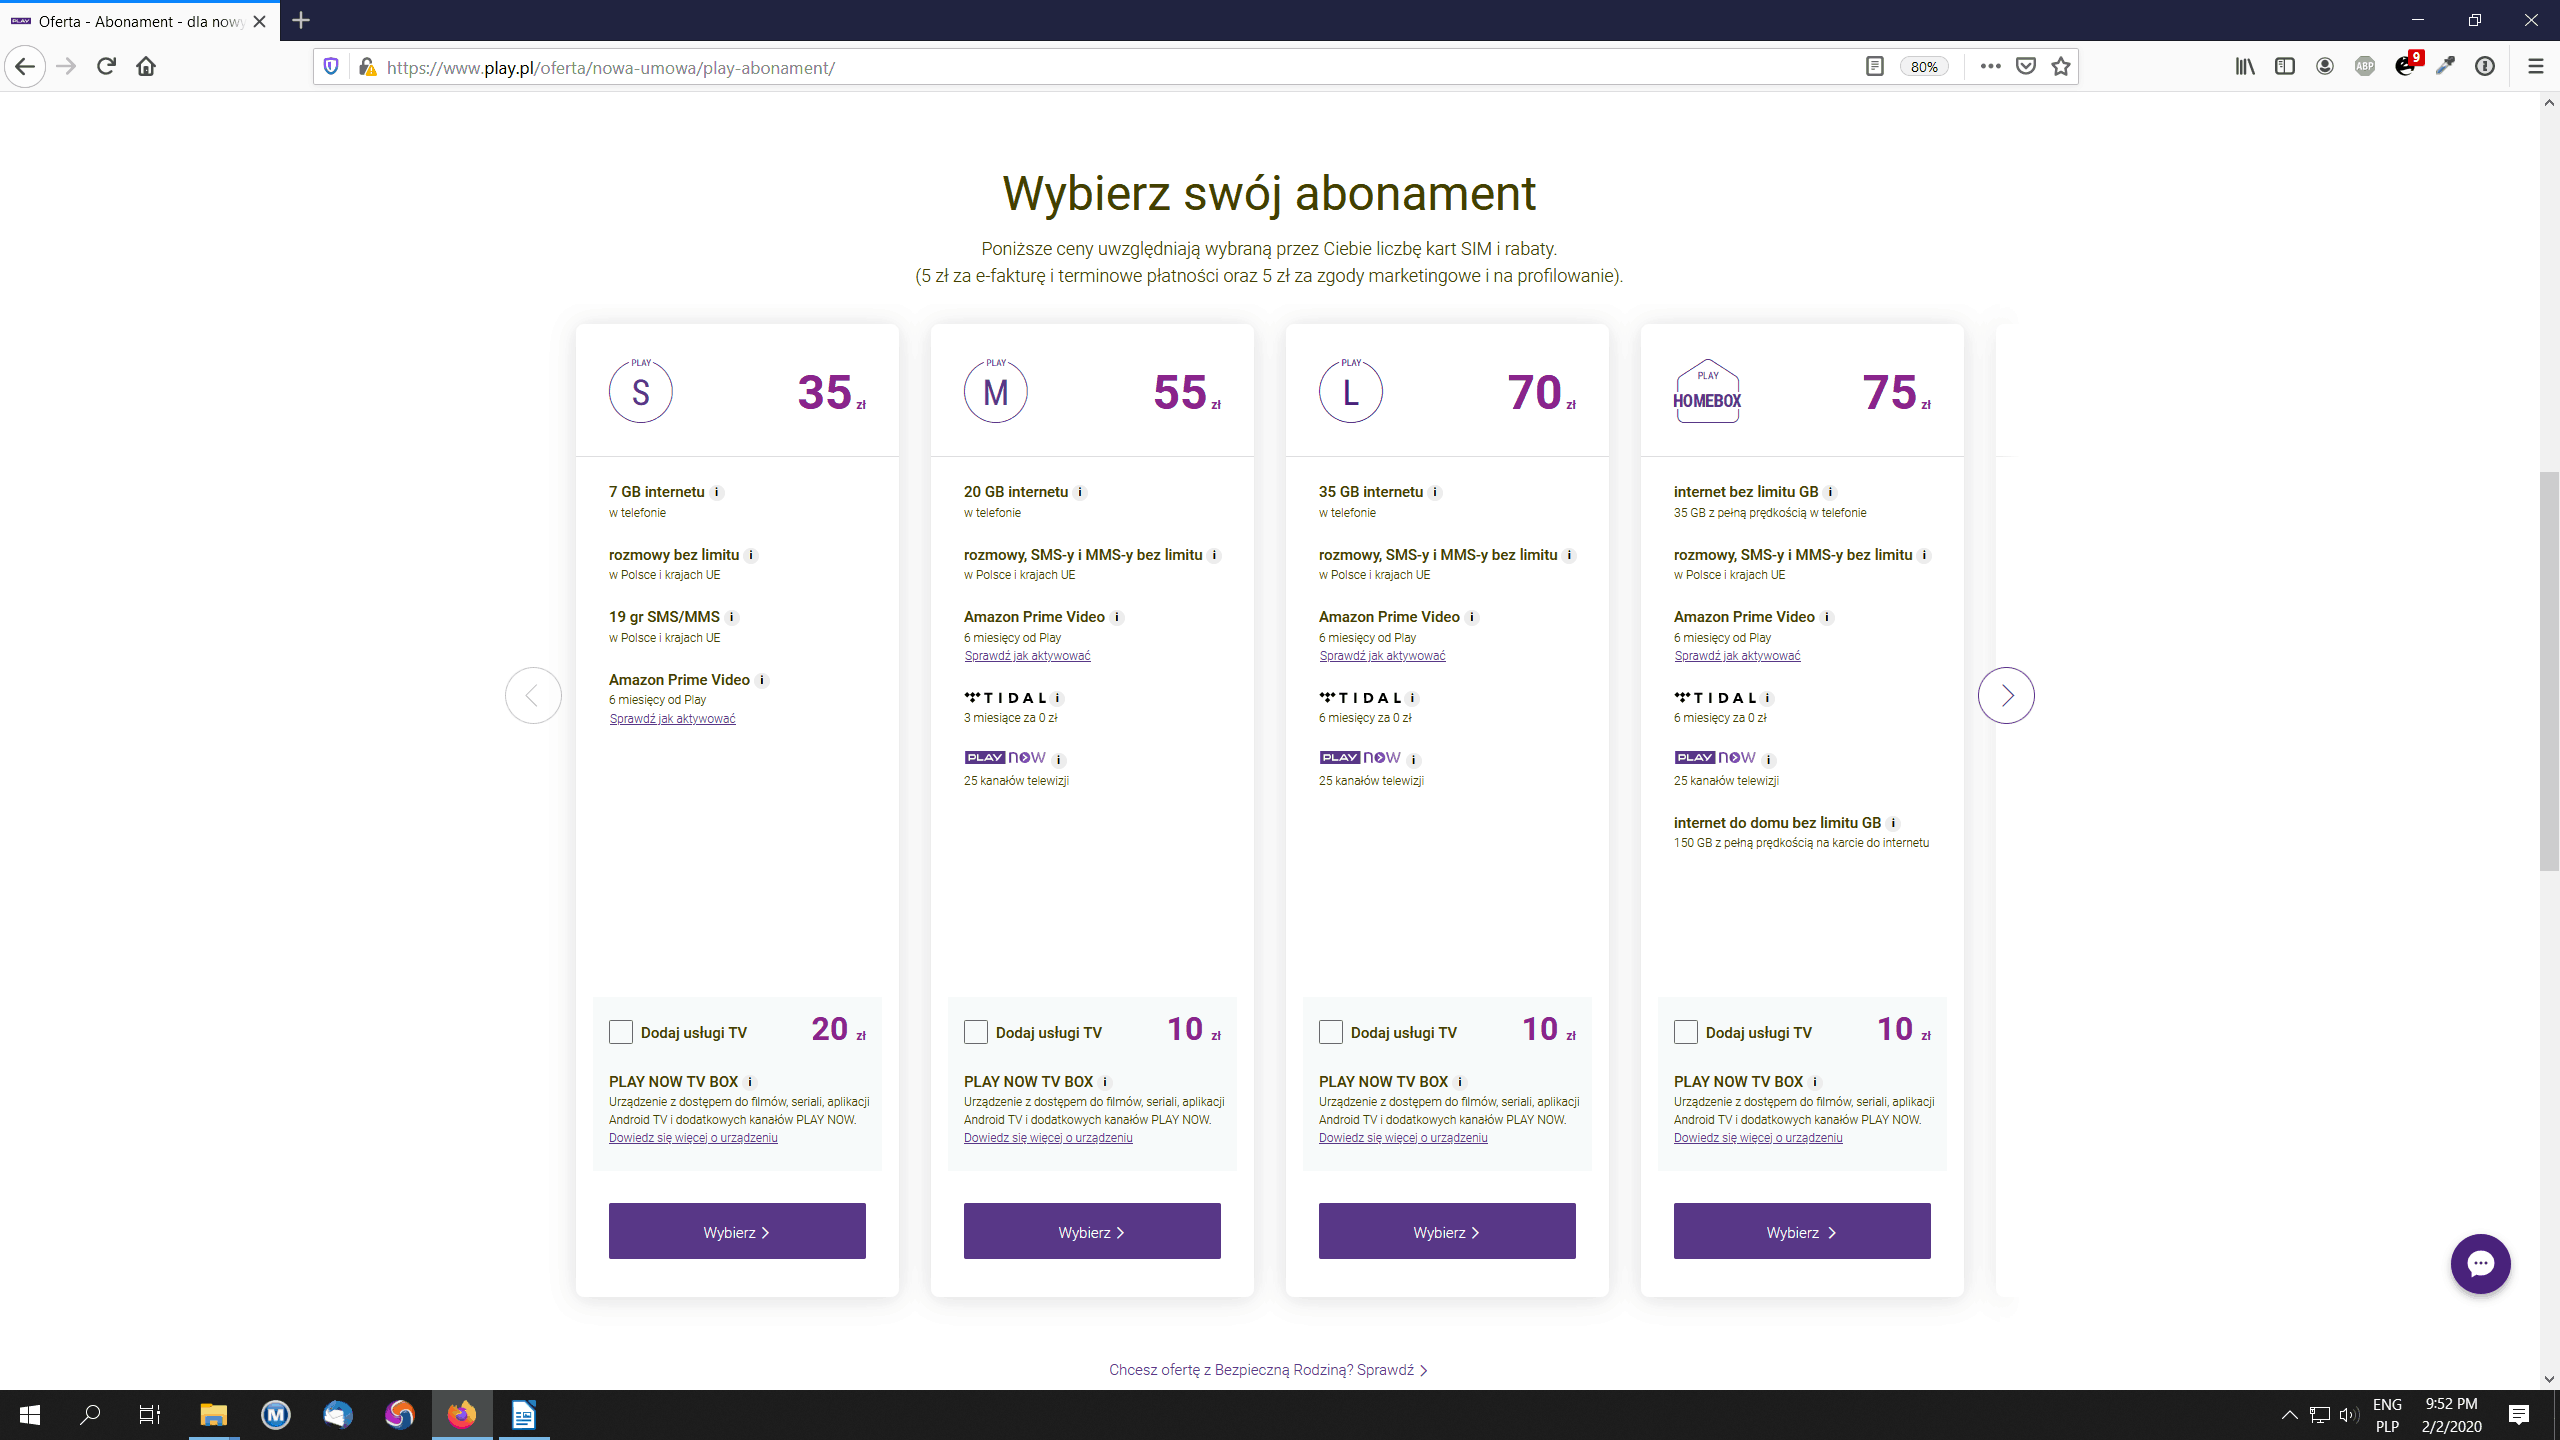
Task: Open Sprawdź jak aktywować in Play S plan
Action: click(672, 719)
